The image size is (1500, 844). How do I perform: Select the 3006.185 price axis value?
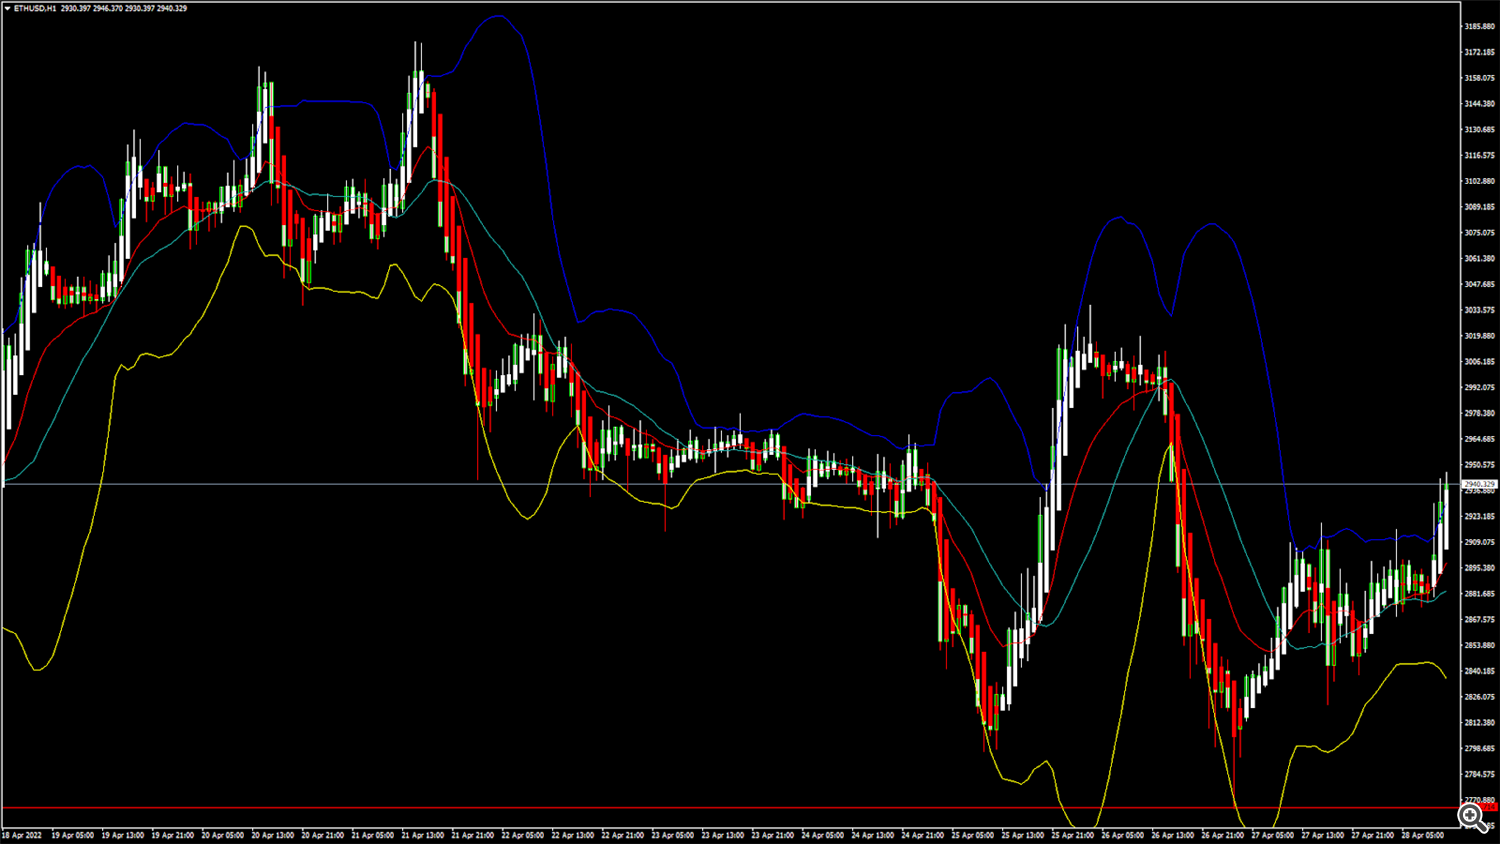point(1480,362)
